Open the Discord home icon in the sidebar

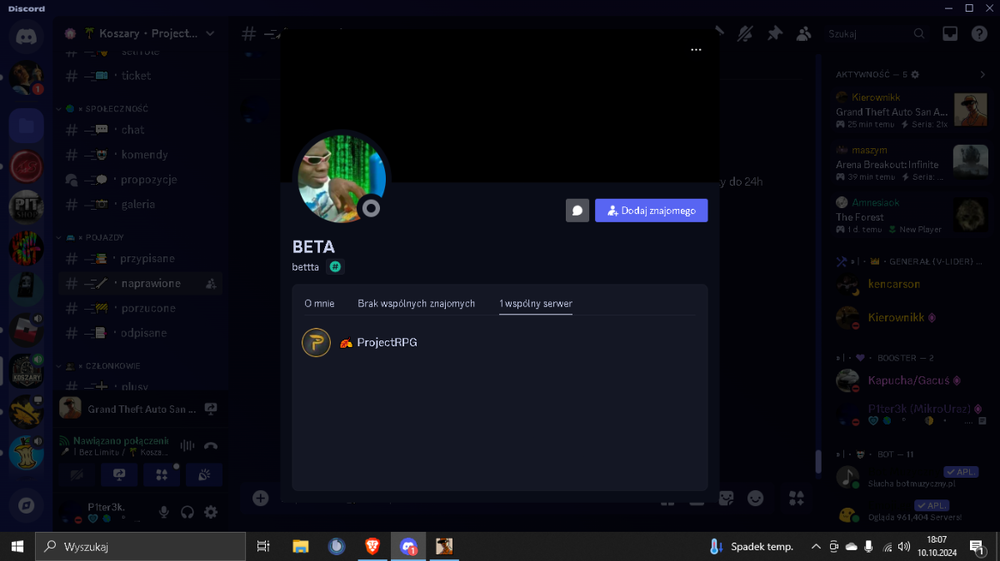pyautogui.click(x=26, y=36)
